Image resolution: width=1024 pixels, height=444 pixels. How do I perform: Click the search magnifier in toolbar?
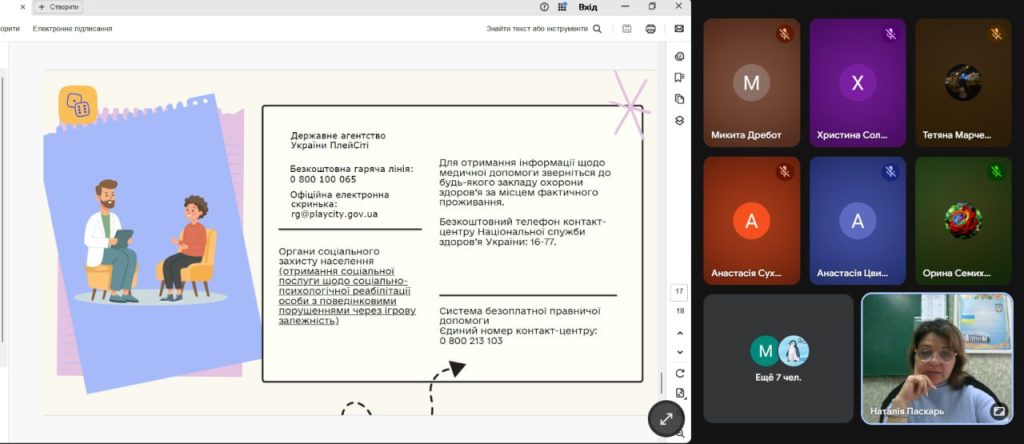(x=598, y=29)
